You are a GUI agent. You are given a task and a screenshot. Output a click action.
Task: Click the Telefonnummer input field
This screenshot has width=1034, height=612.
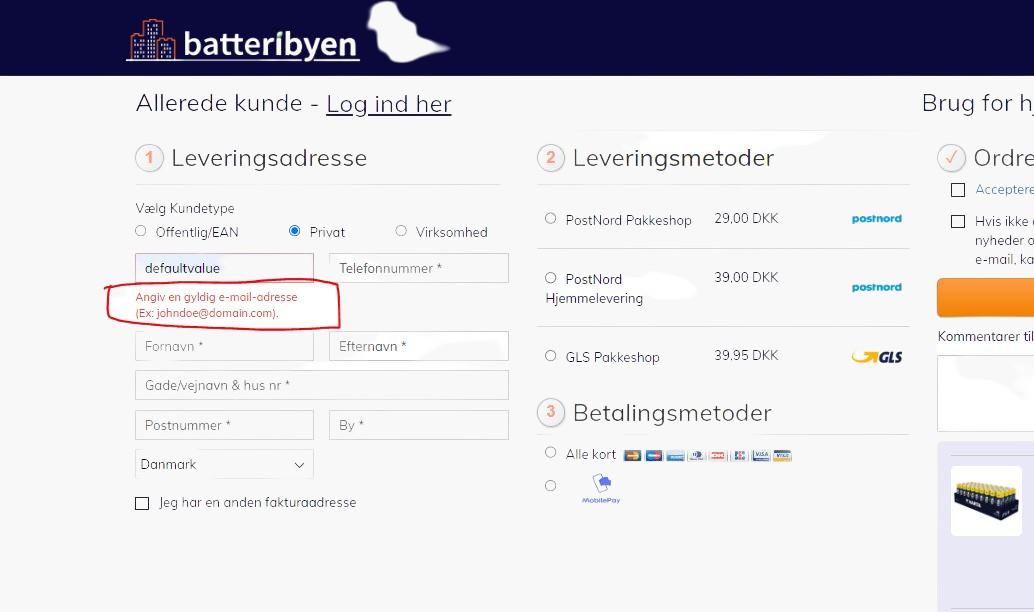tap(418, 268)
